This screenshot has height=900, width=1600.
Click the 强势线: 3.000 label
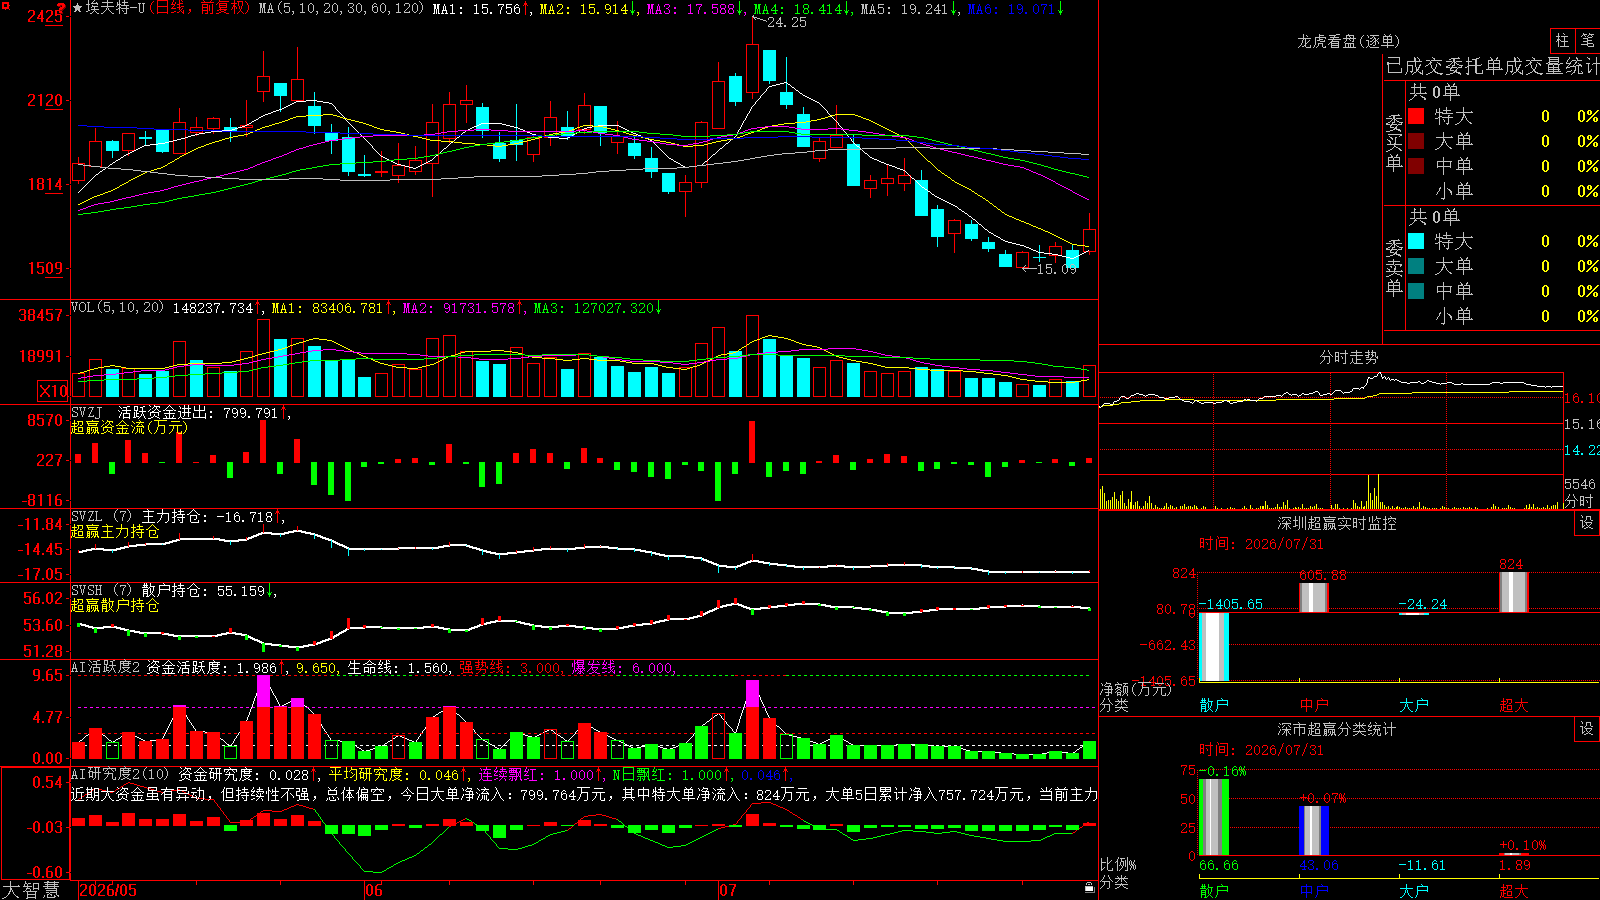(x=510, y=667)
